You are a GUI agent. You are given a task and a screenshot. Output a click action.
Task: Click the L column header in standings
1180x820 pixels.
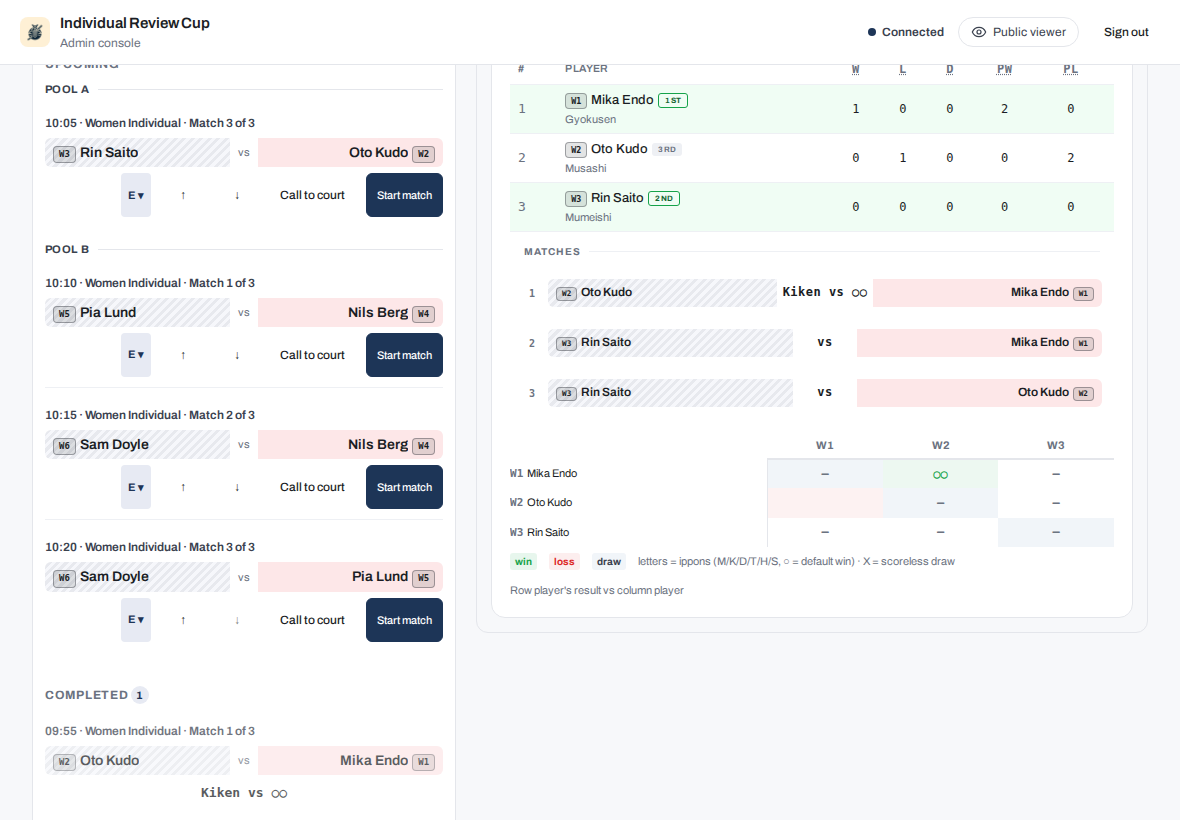(x=902, y=69)
